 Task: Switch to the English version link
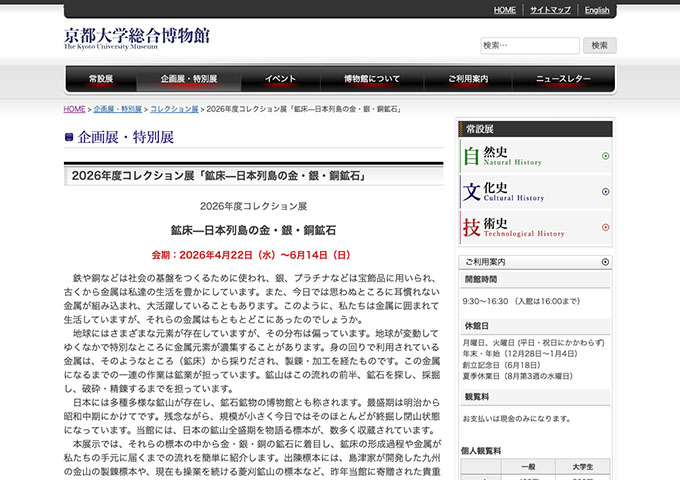tap(597, 10)
